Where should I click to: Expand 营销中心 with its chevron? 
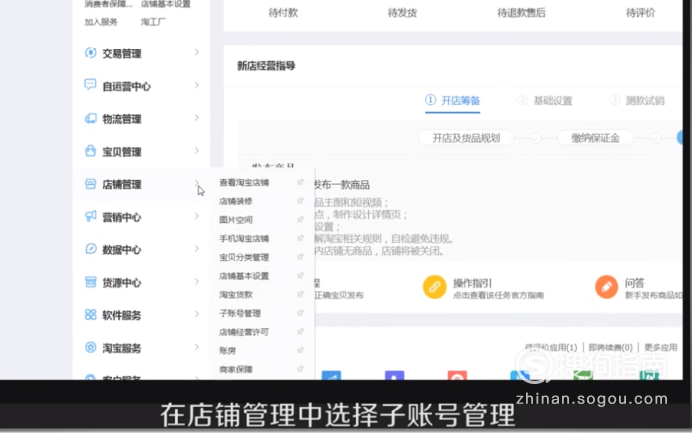pos(197,216)
